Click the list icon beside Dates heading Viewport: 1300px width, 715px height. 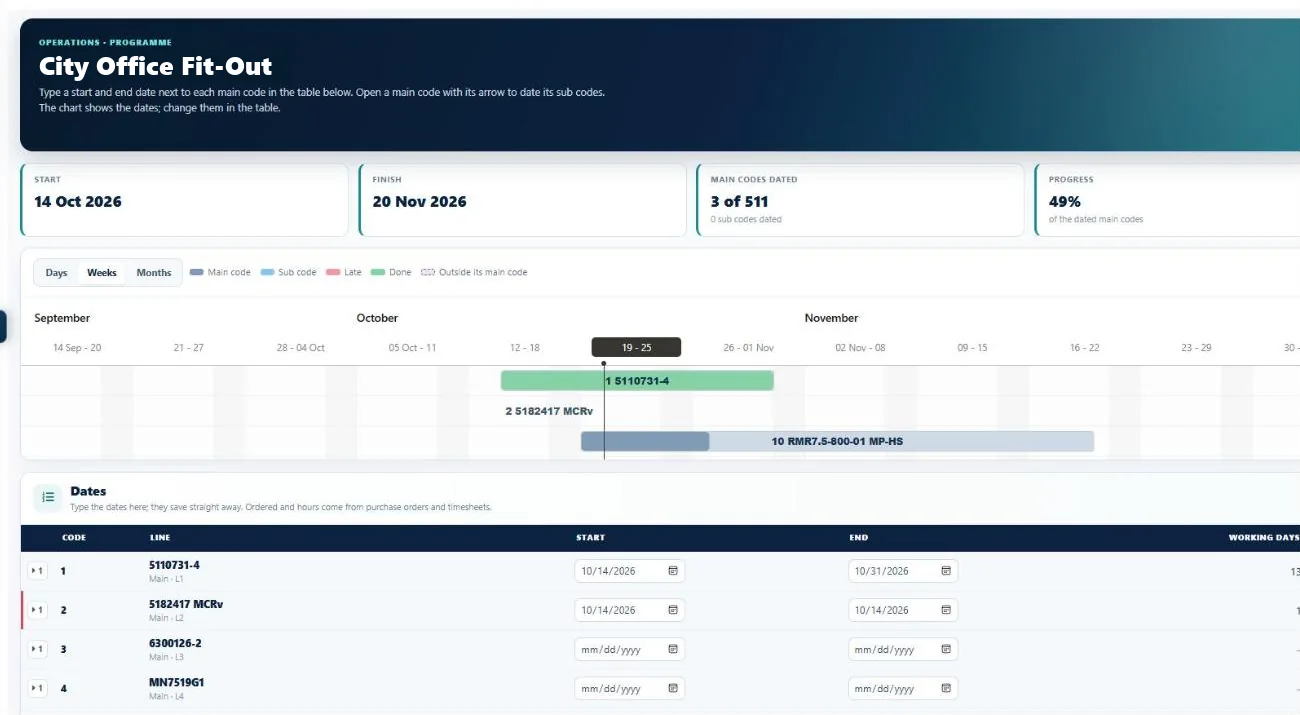48,497
